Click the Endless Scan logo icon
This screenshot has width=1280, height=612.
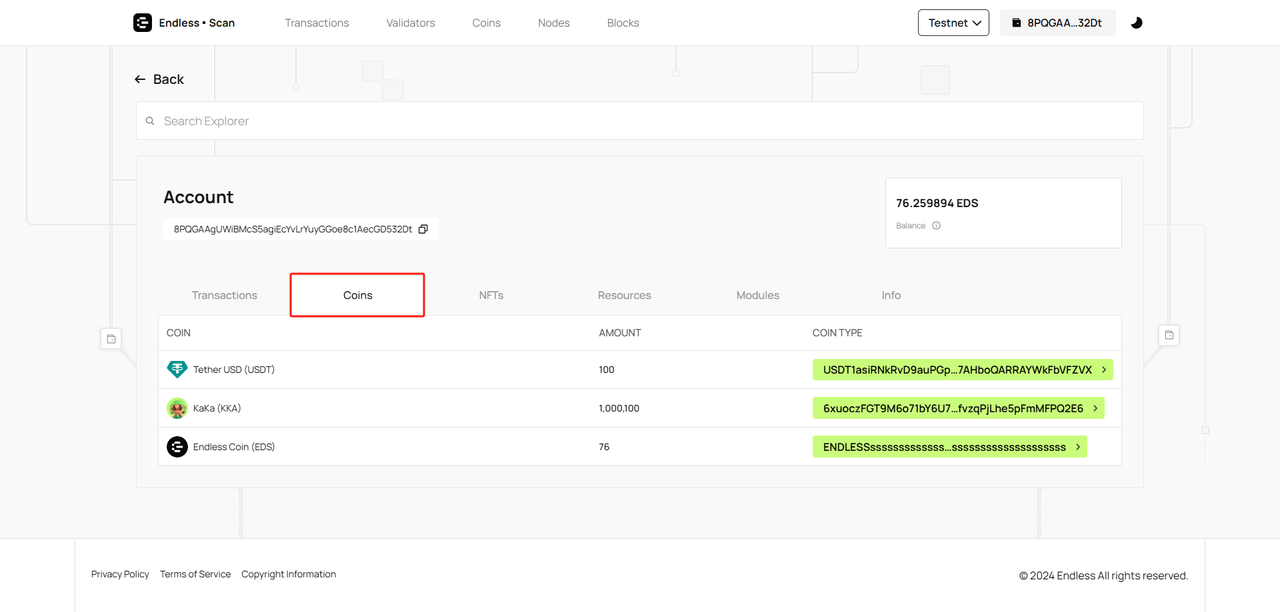[143, 22]
